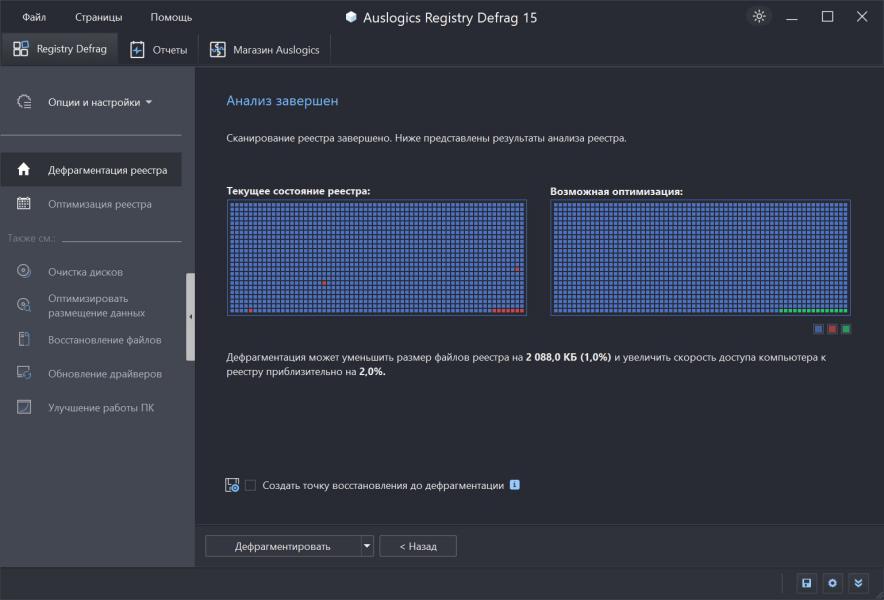Open Улучшение работы ПК tool
Image resolution: width=884 pixels, height=600 pixels.
pos(100,408)
